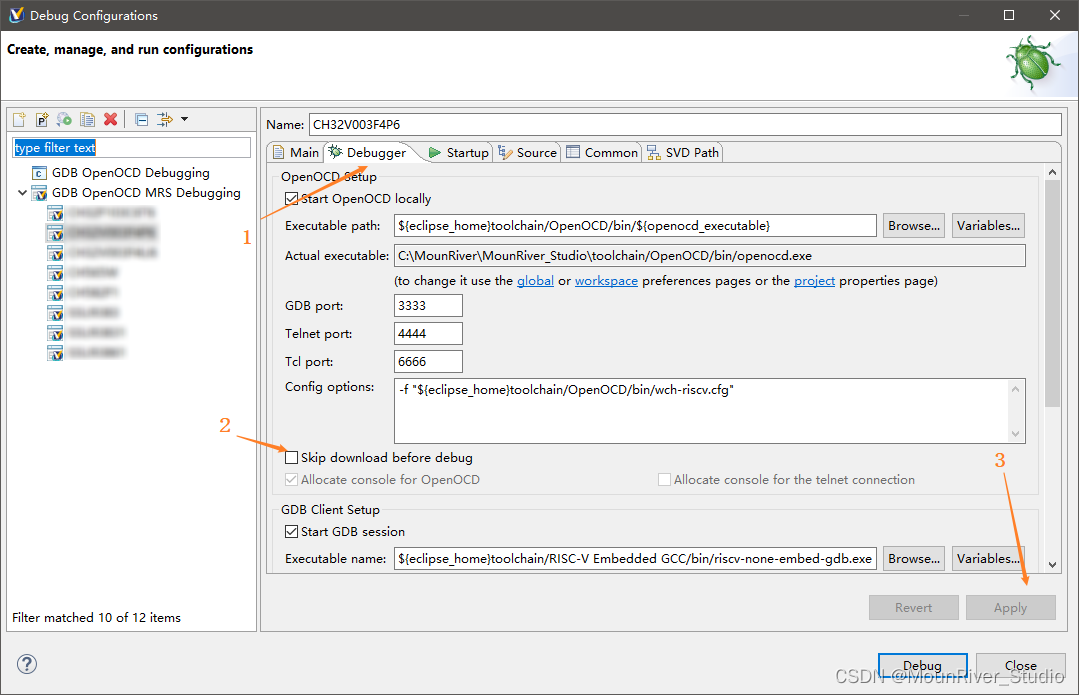
Task: Click the configuration Name field
Action: (685, 125)
